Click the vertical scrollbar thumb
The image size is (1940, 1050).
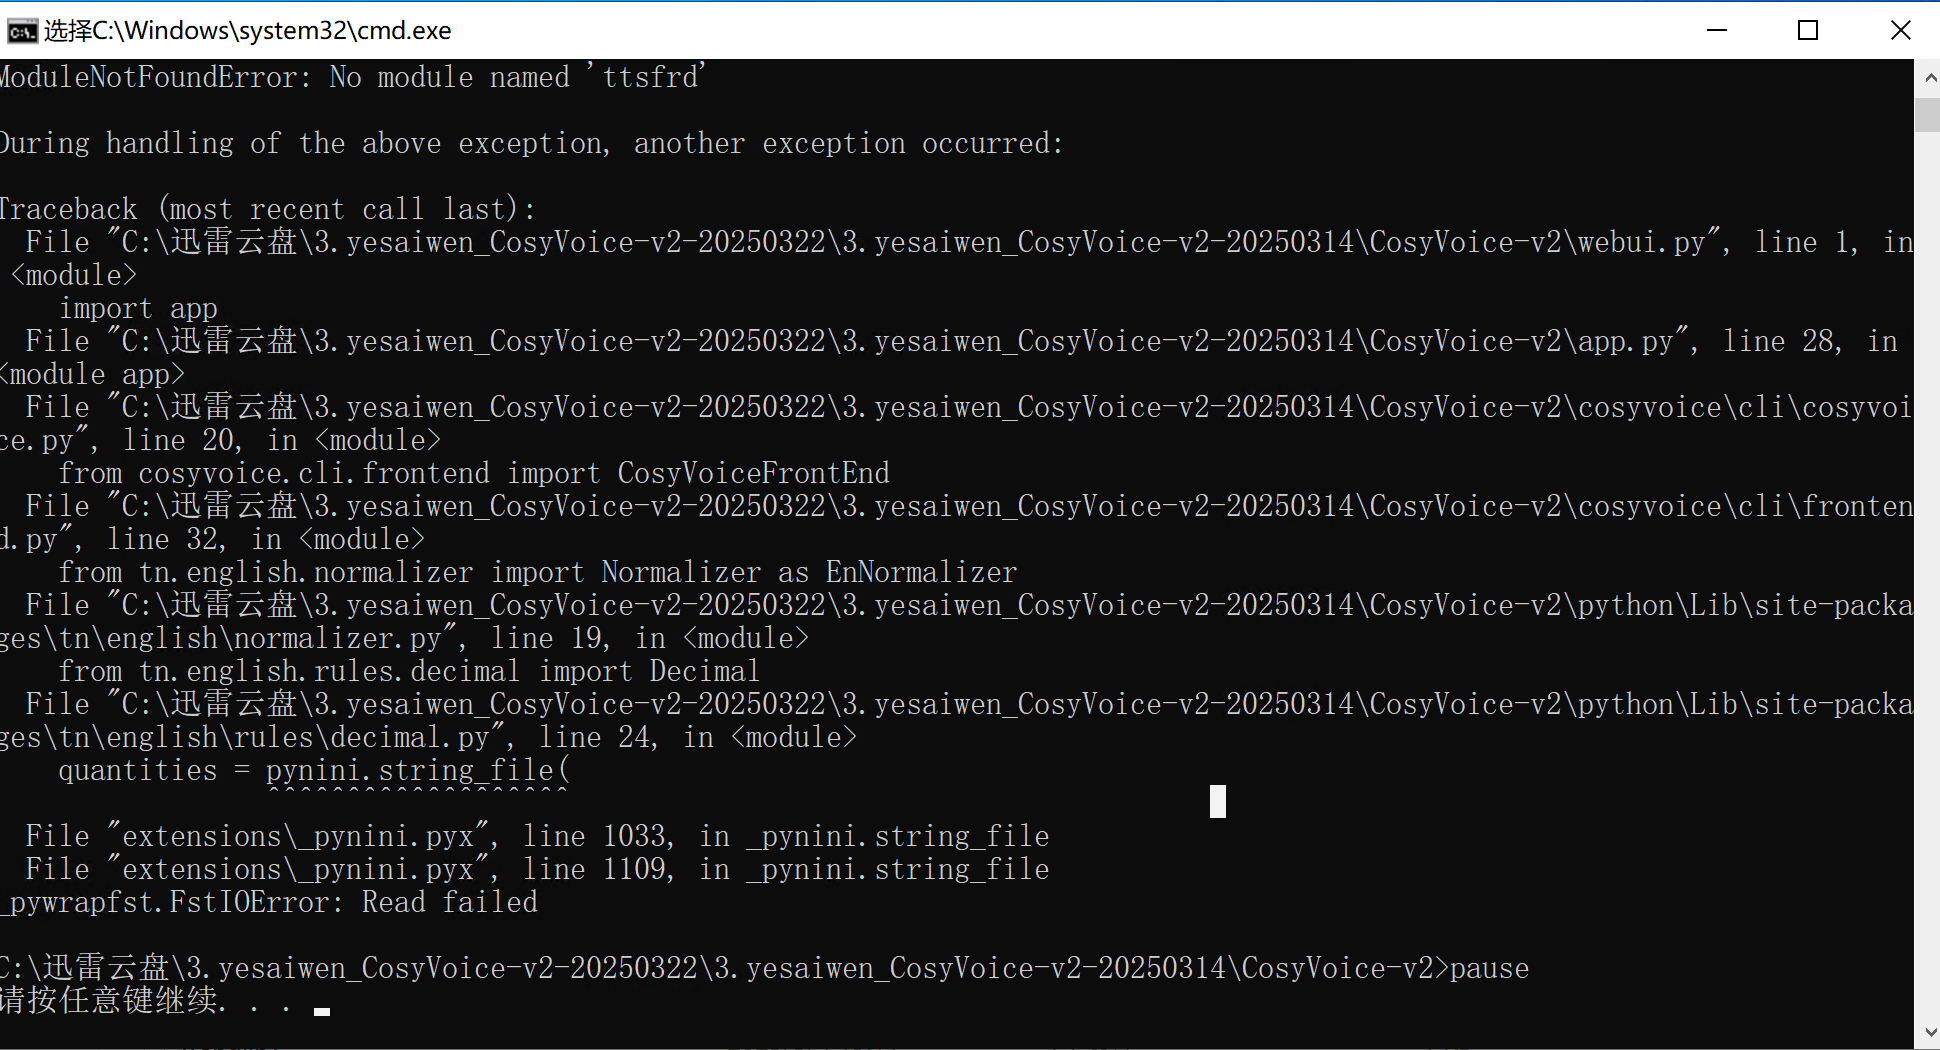1927,114
